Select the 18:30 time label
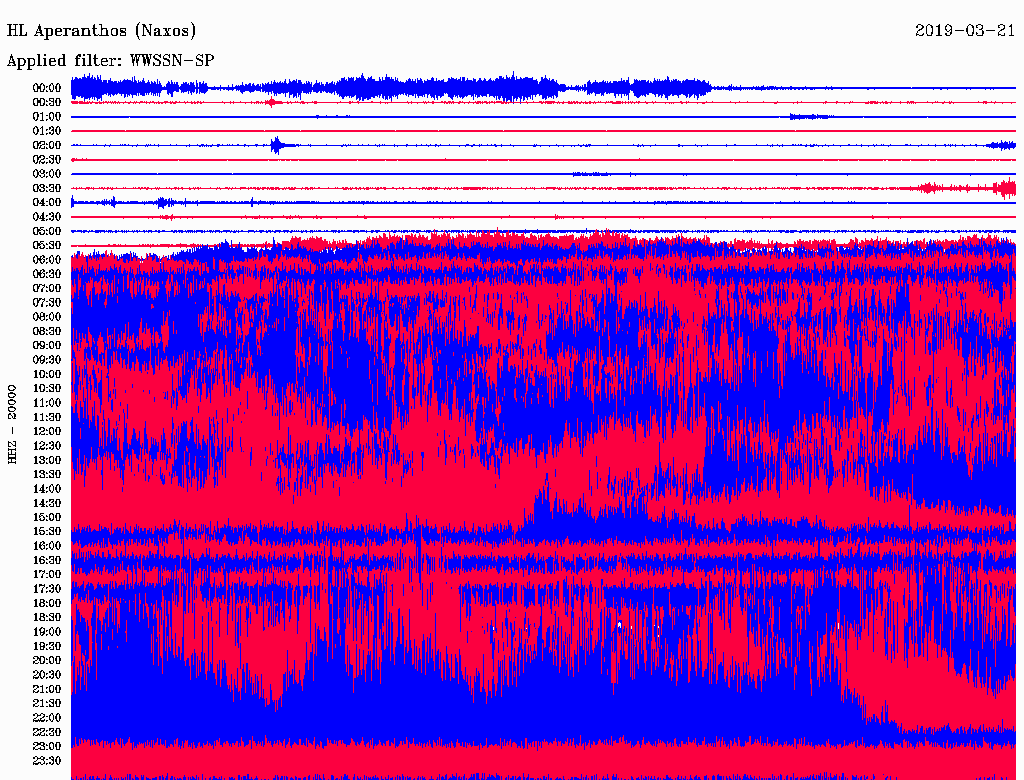Screen dimensions: 1024x780 pos(47,617)
